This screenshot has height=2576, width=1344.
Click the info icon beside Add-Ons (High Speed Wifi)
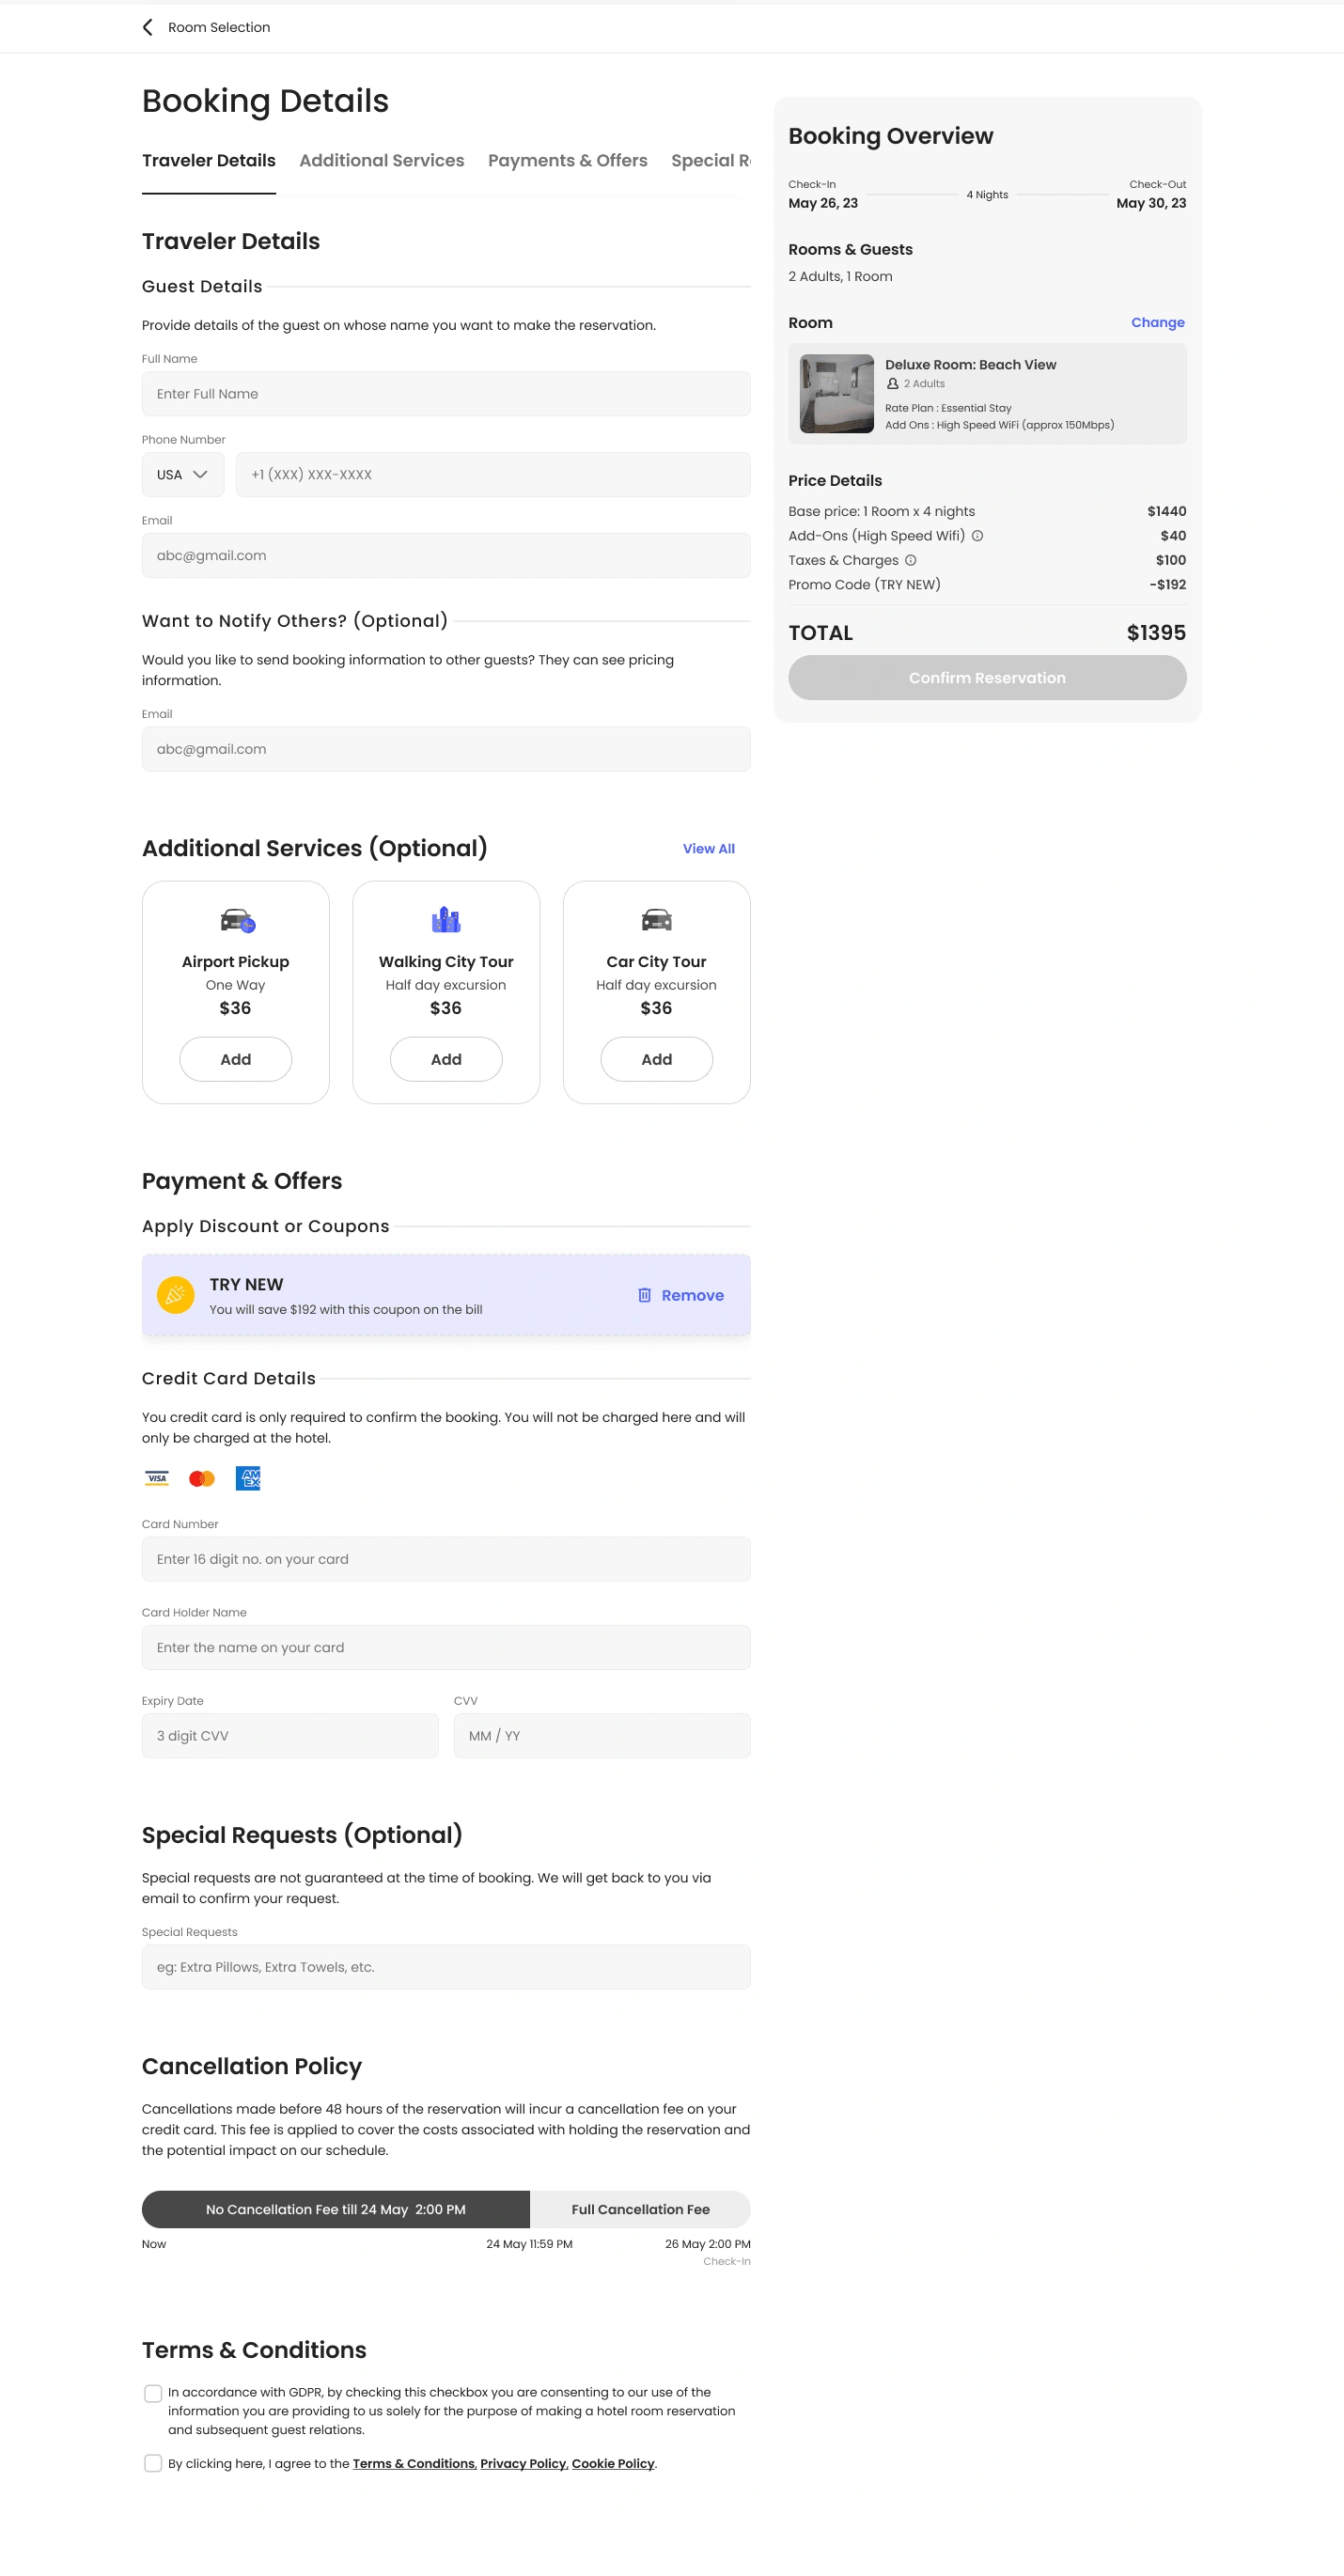[978, 536]
